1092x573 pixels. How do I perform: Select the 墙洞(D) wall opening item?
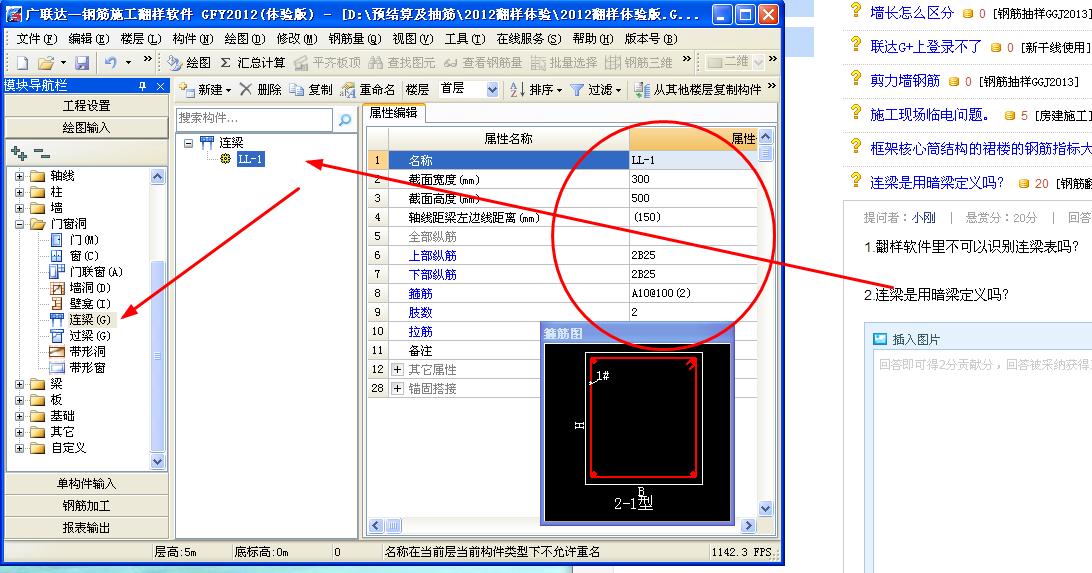[81, 288]
